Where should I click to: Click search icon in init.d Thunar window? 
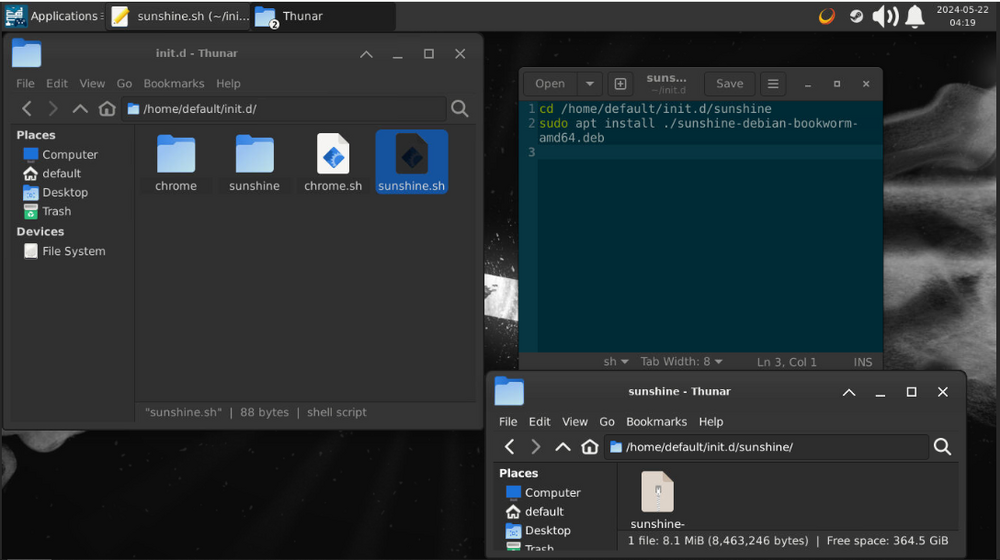tap(460, 108)
